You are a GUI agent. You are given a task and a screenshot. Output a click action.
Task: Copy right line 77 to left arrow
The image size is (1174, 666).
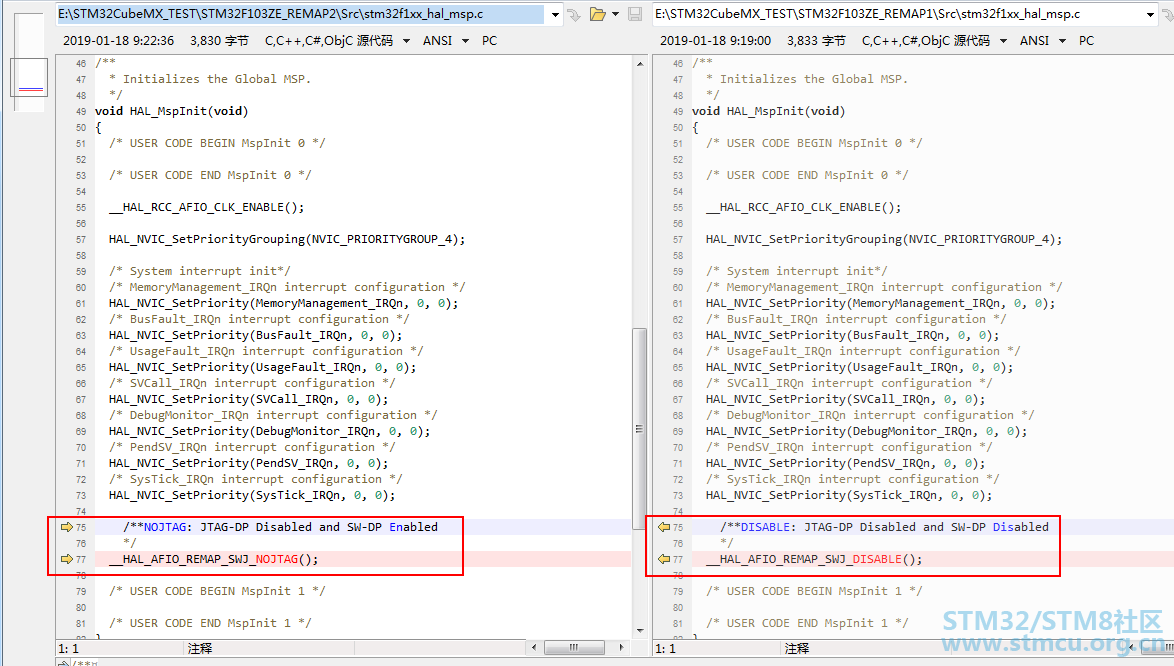tap(663, 559)
